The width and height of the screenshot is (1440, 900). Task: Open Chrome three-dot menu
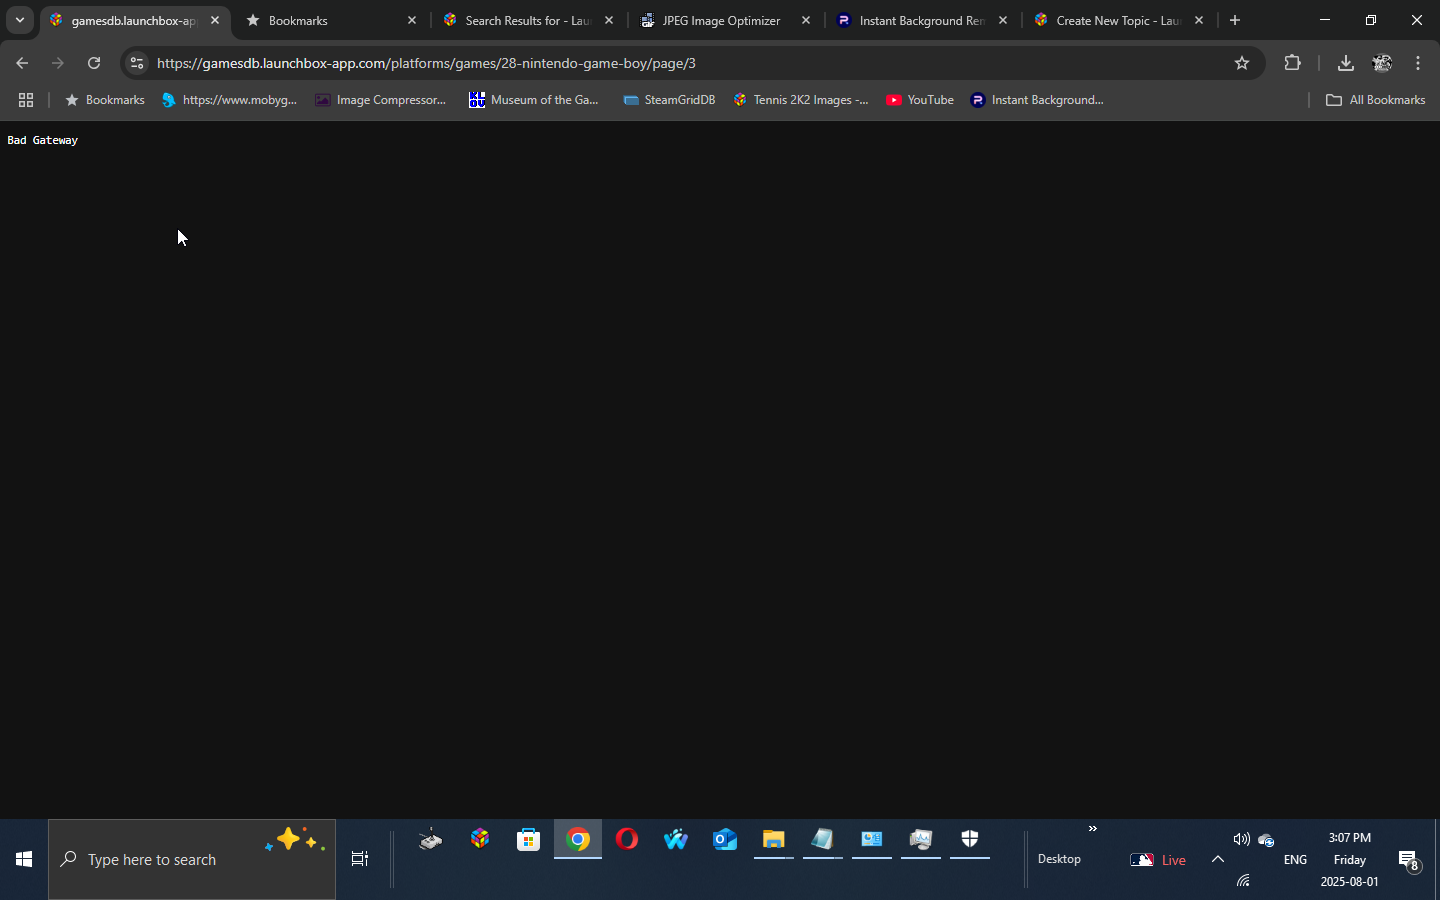[1418, 63]
